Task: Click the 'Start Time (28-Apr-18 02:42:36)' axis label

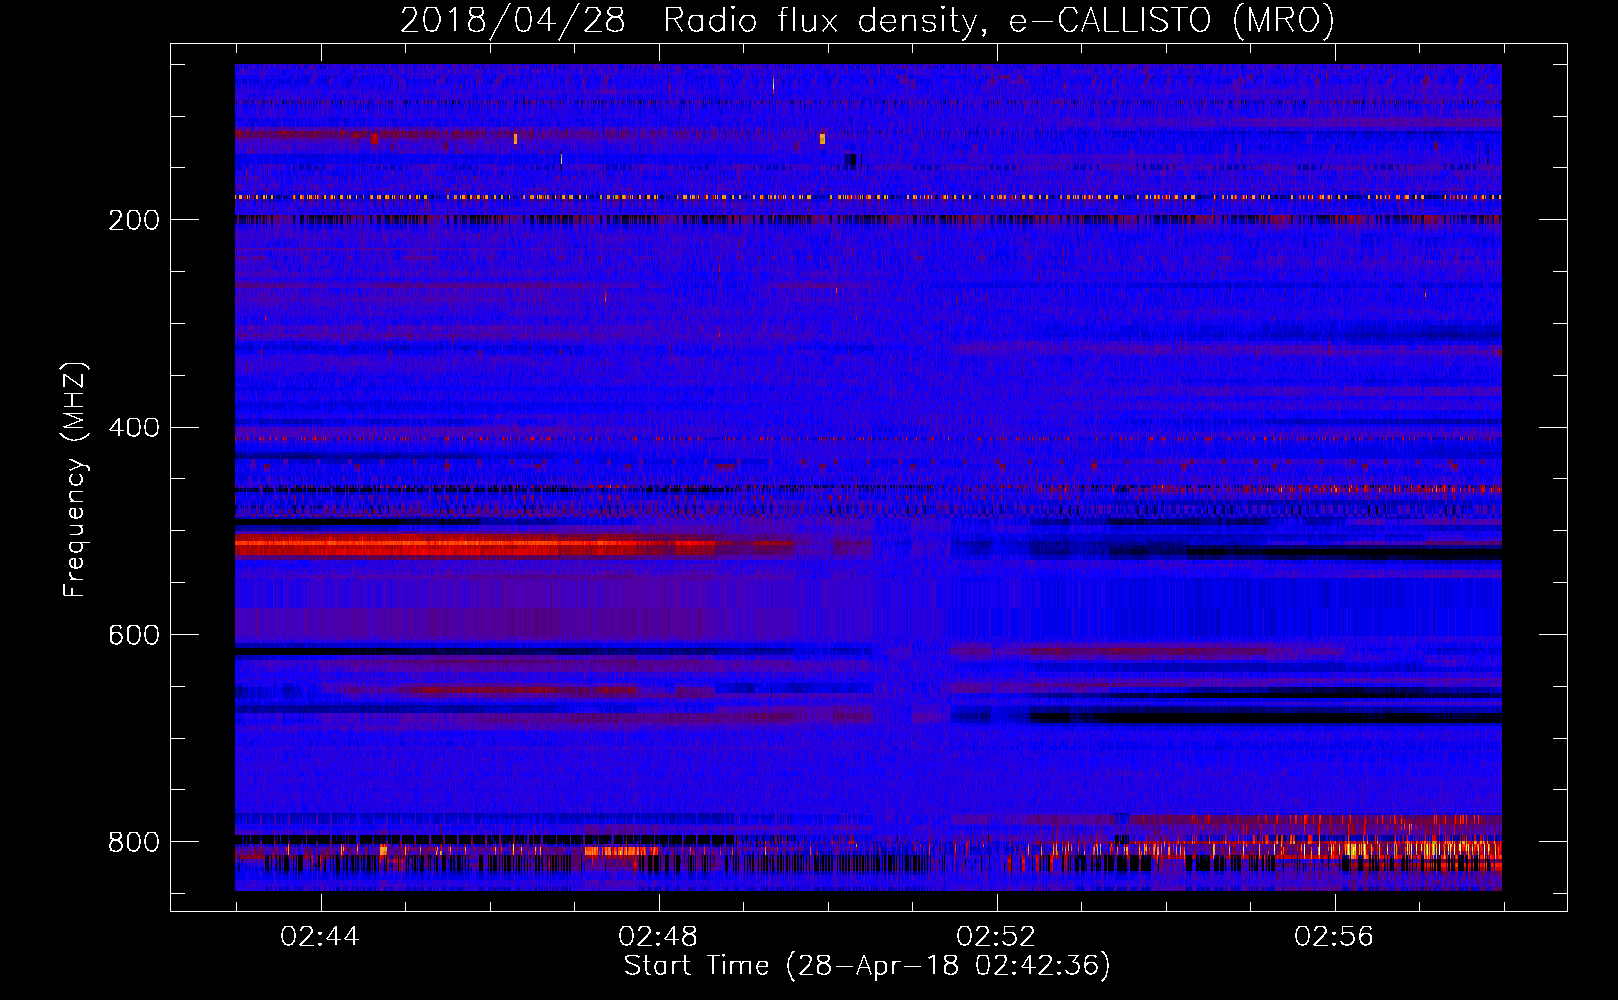Action: [x=867, y=966]
